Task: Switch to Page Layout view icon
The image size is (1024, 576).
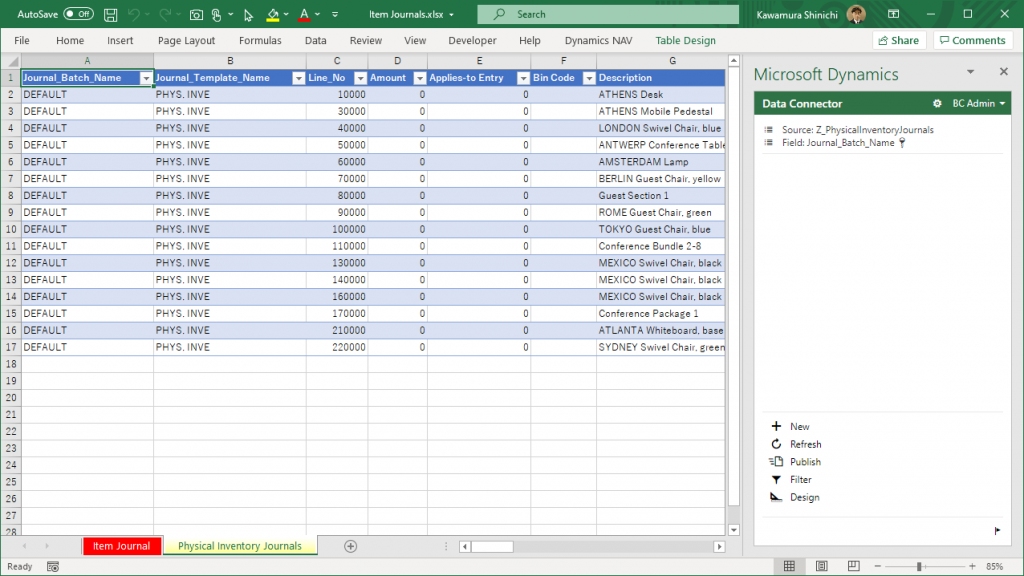Action: tap(822, 566)
